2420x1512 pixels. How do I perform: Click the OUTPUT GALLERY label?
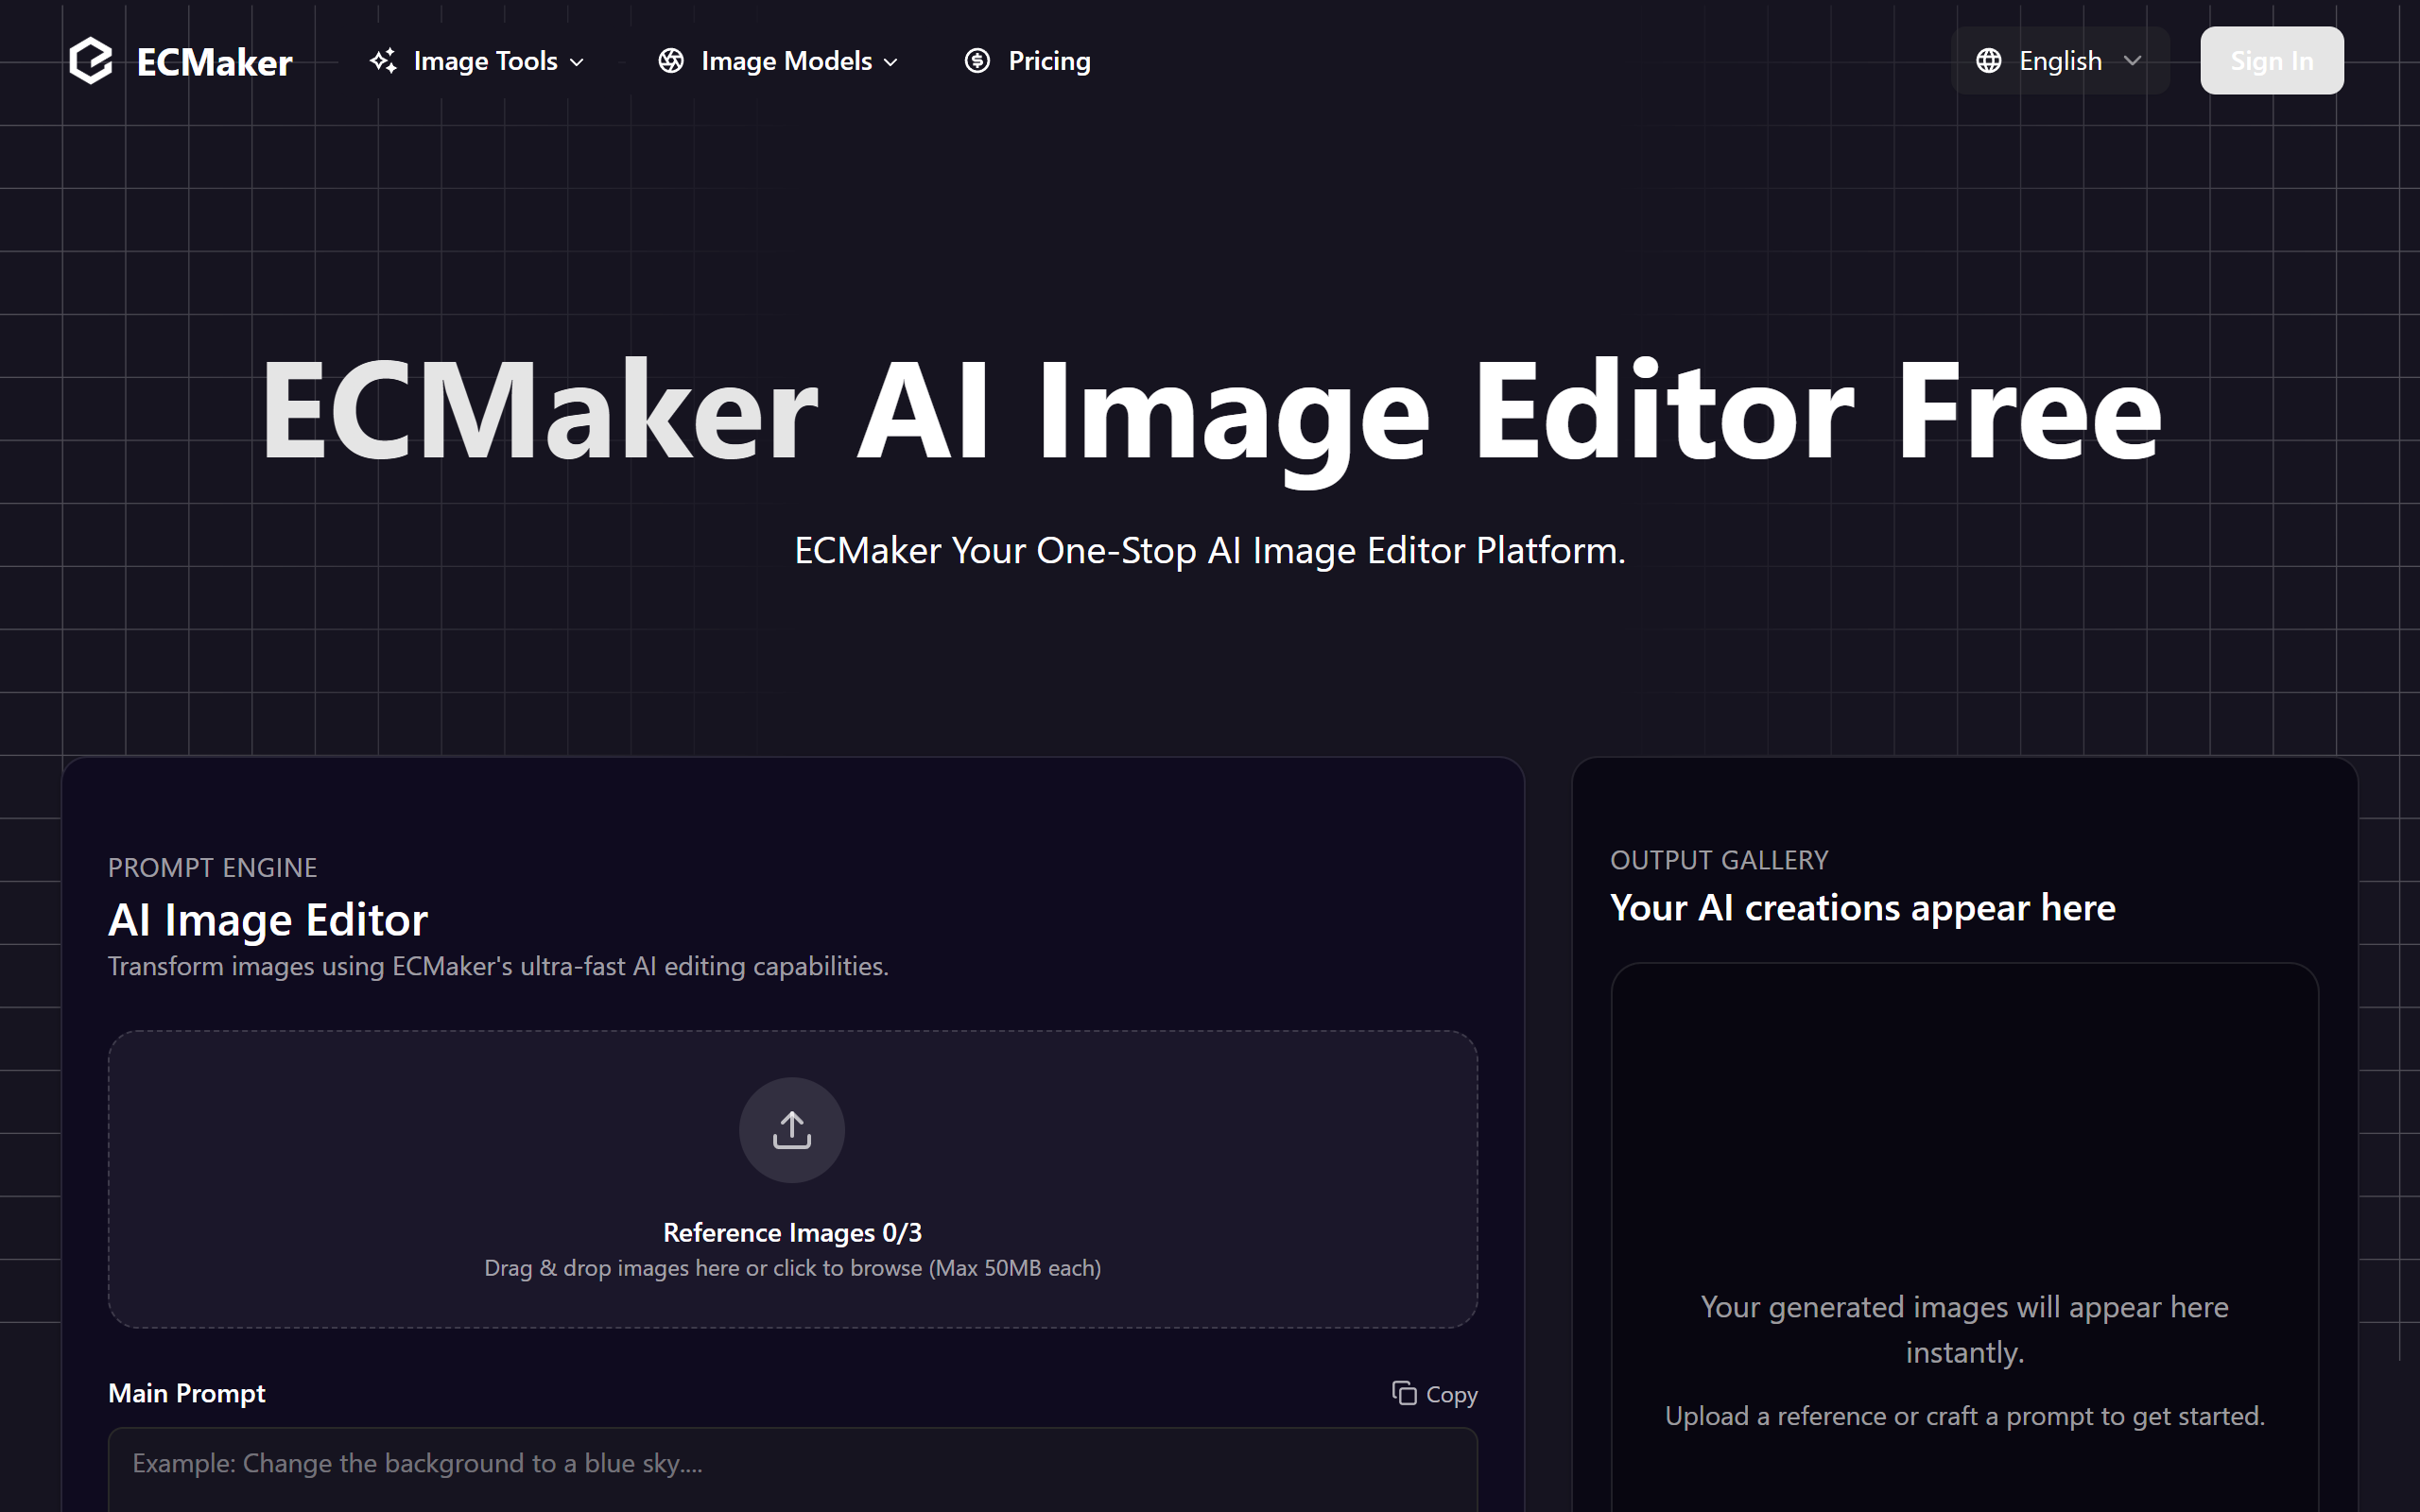(1719, 860)
